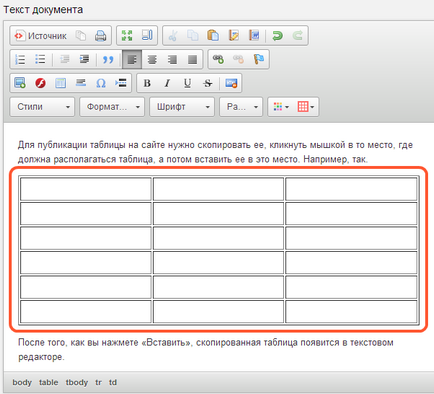434x394 pixels.
Task: Click the 'Текст документа' heading
Action: tap(43, 10)
